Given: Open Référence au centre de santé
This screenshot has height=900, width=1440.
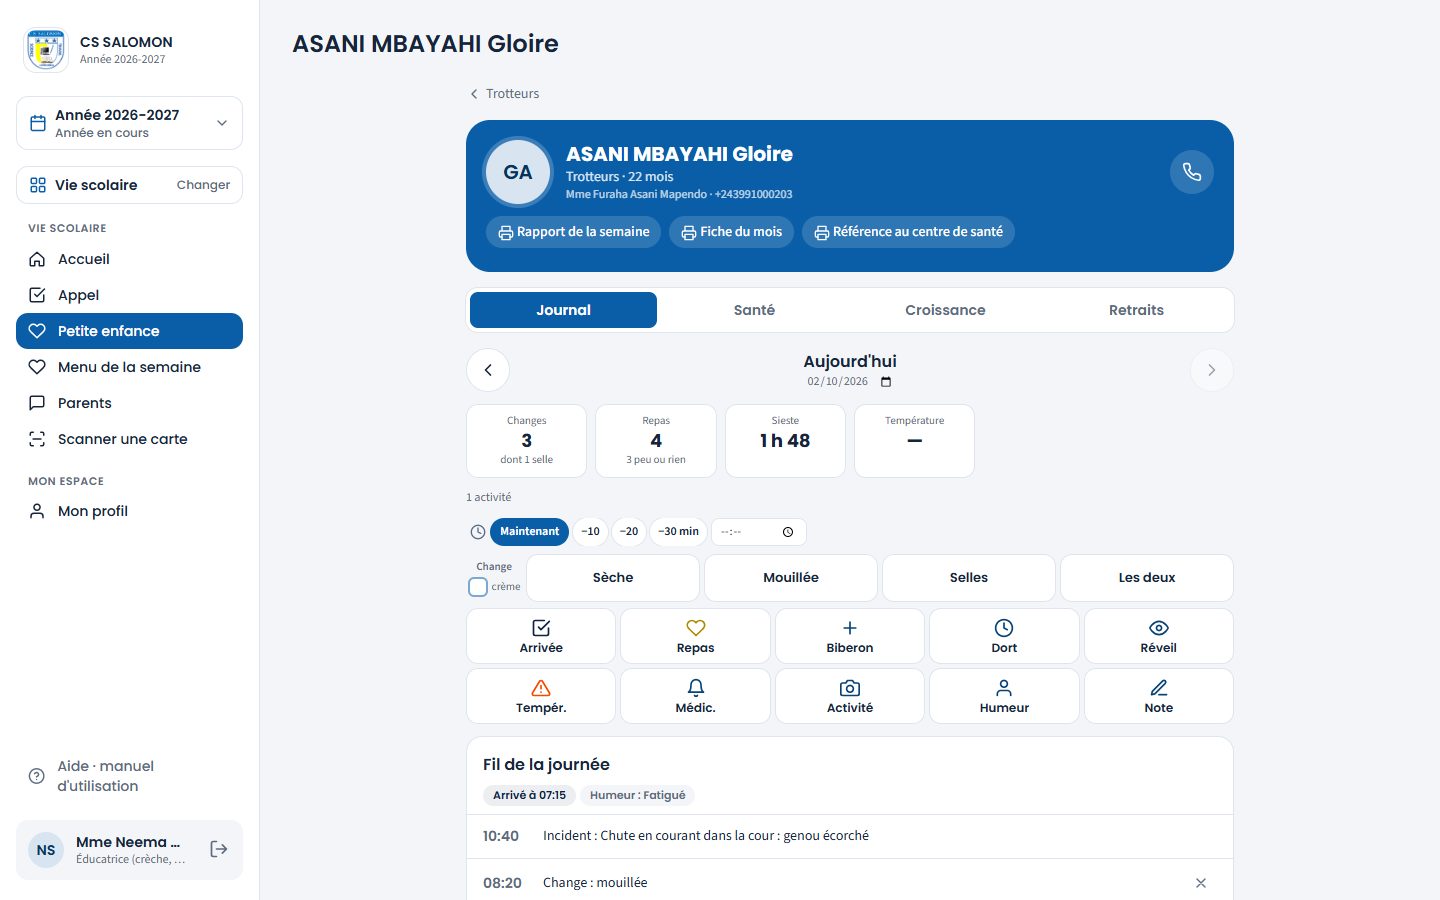Looking at the screenshot, I should (x=908, y=232).
